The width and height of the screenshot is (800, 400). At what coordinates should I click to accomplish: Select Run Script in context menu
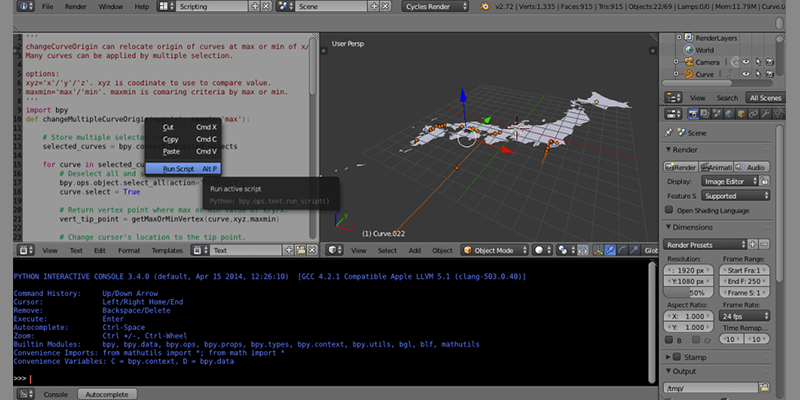(x=184, y=168)
